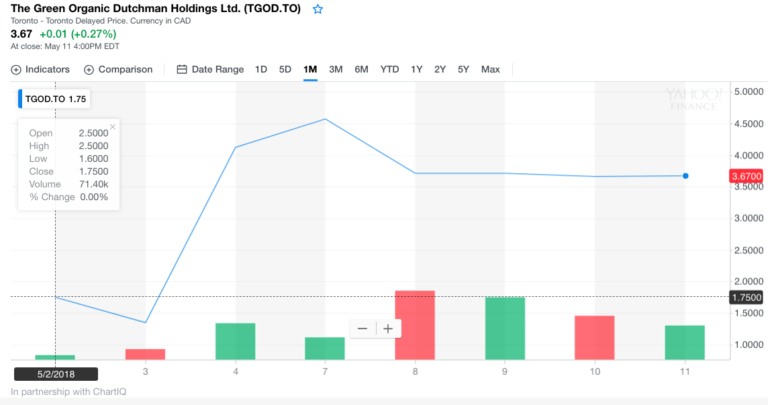Screen dimensions: 768x405
Task: Select the 5D time range
Action: tap(285, 70)
